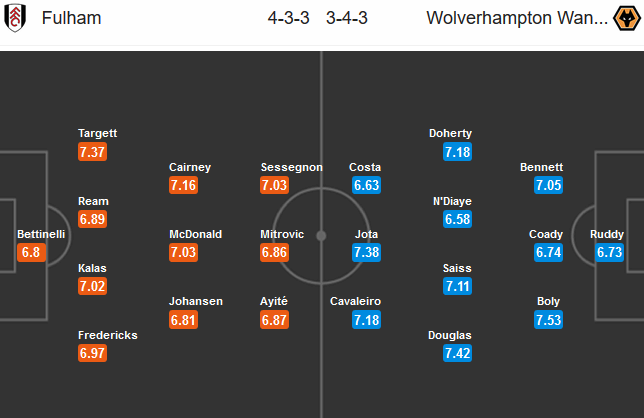
Task: Click Douglas's 7.42 rating badge
Action: pyautogui.click(x=457, y=354)
